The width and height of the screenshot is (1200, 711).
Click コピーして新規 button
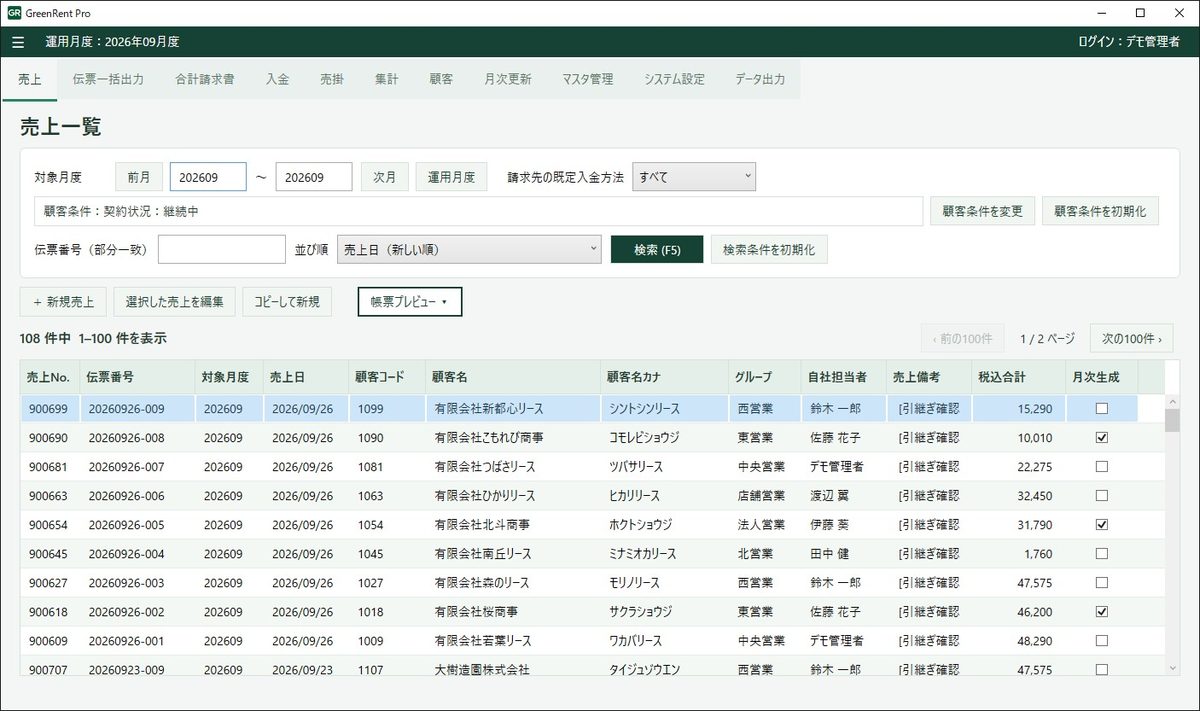(287, 302)
